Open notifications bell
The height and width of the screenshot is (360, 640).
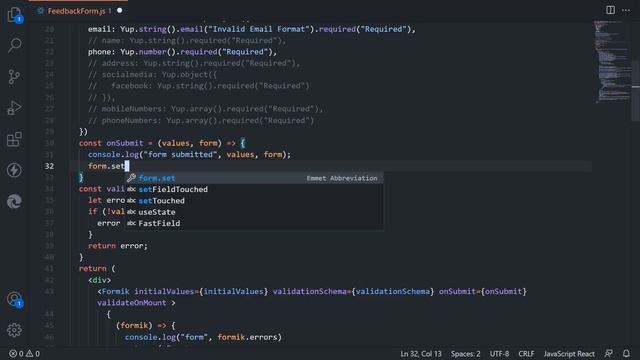point(626,353)
